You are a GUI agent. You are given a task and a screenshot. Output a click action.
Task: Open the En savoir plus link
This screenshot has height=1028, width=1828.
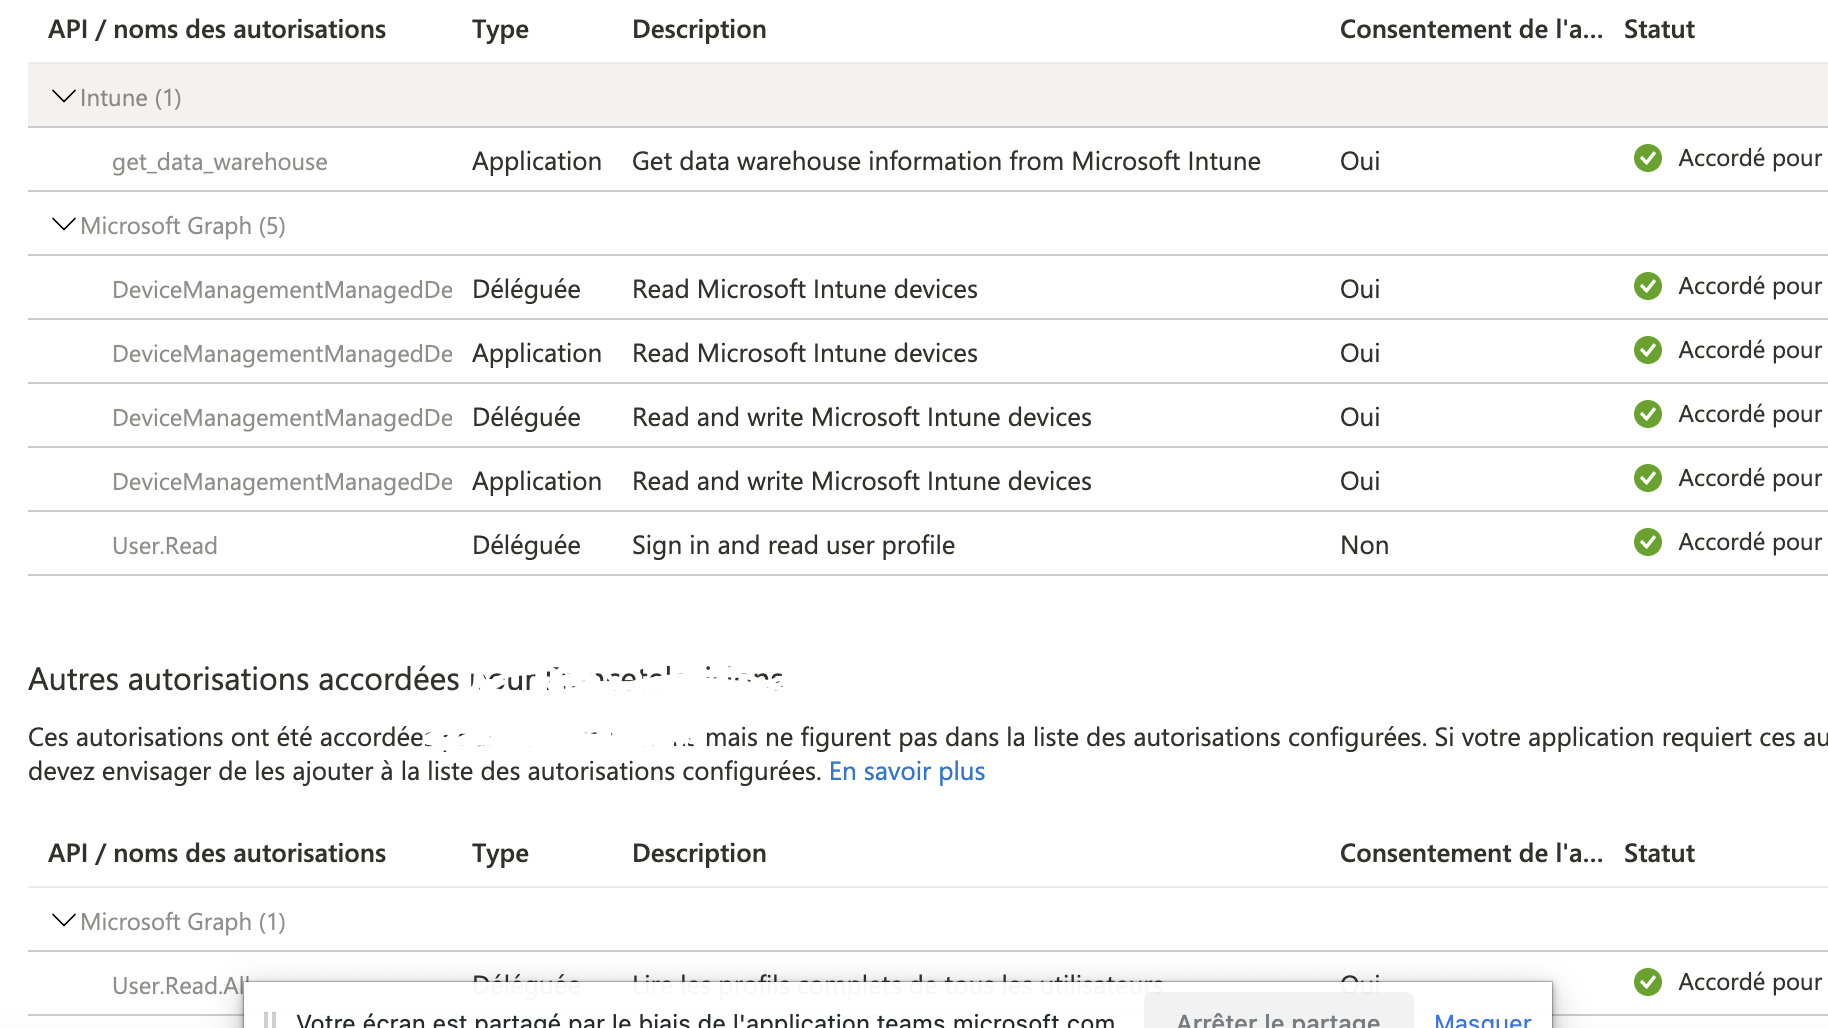pos(906,771)
